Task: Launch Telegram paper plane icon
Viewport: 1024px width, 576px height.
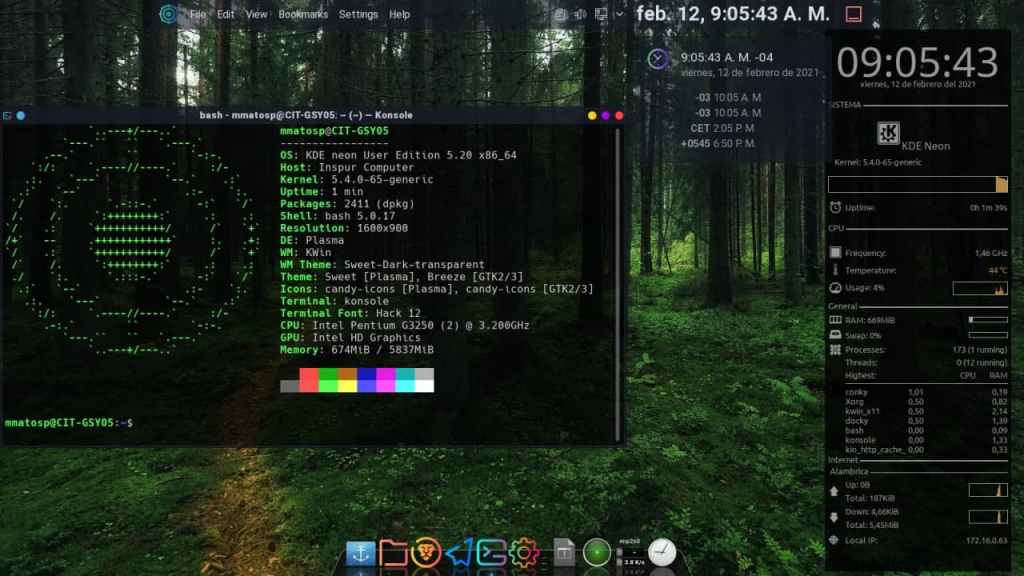Action: 458,552
